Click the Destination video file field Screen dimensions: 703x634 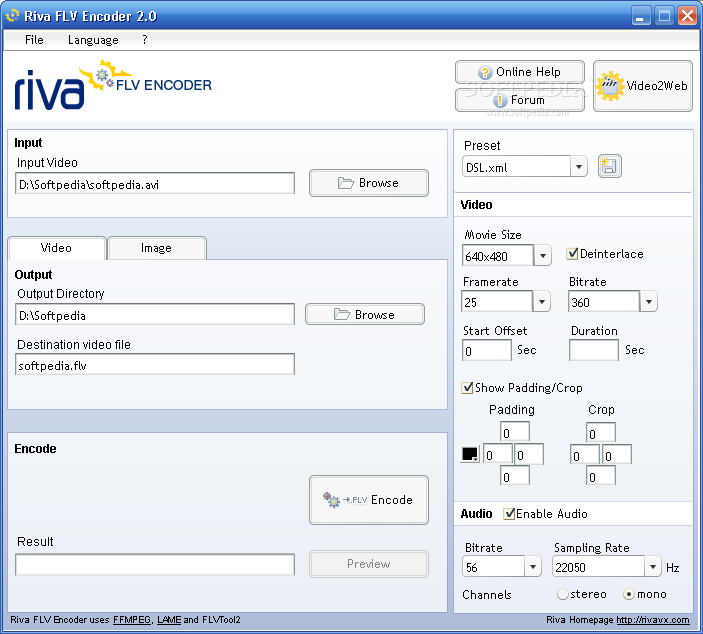click(x=155, y=364)
